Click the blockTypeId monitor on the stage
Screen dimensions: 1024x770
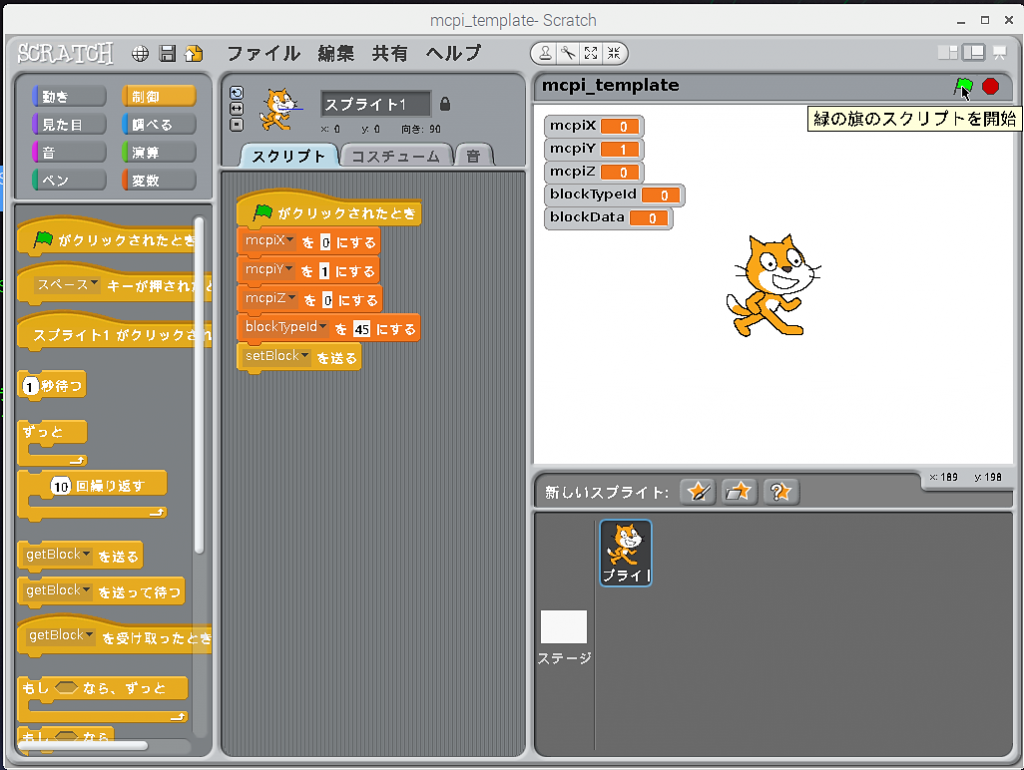pyautogui.click(x=614, y=195)
